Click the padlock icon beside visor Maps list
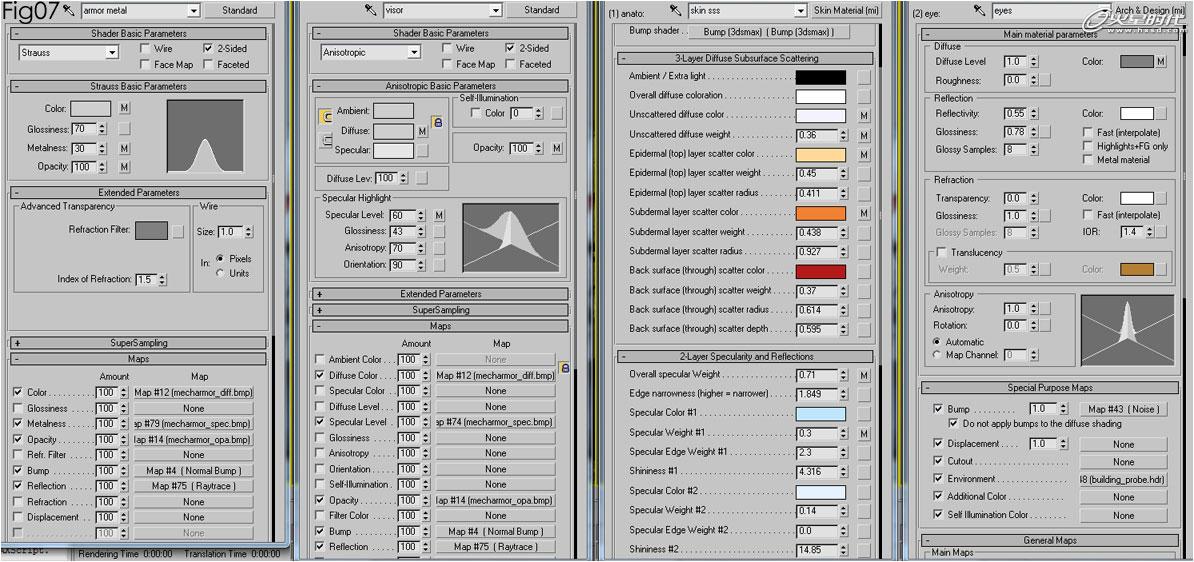Image resolution: width=1194 pixels, height=562 pixels. [564, 368]
